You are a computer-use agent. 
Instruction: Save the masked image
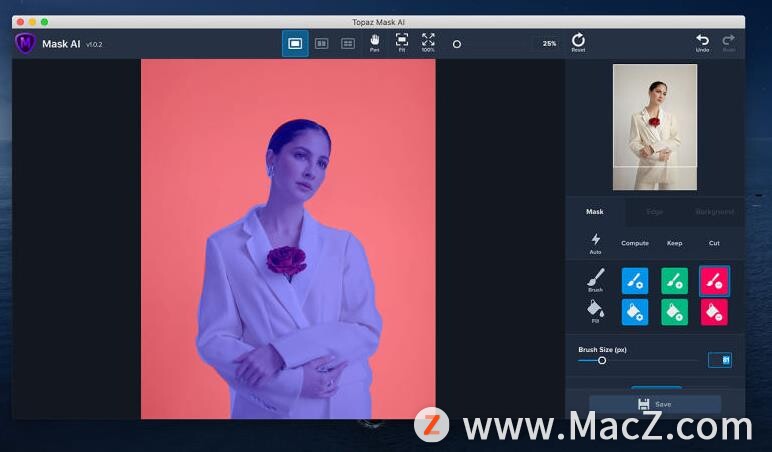pos(655,404)
